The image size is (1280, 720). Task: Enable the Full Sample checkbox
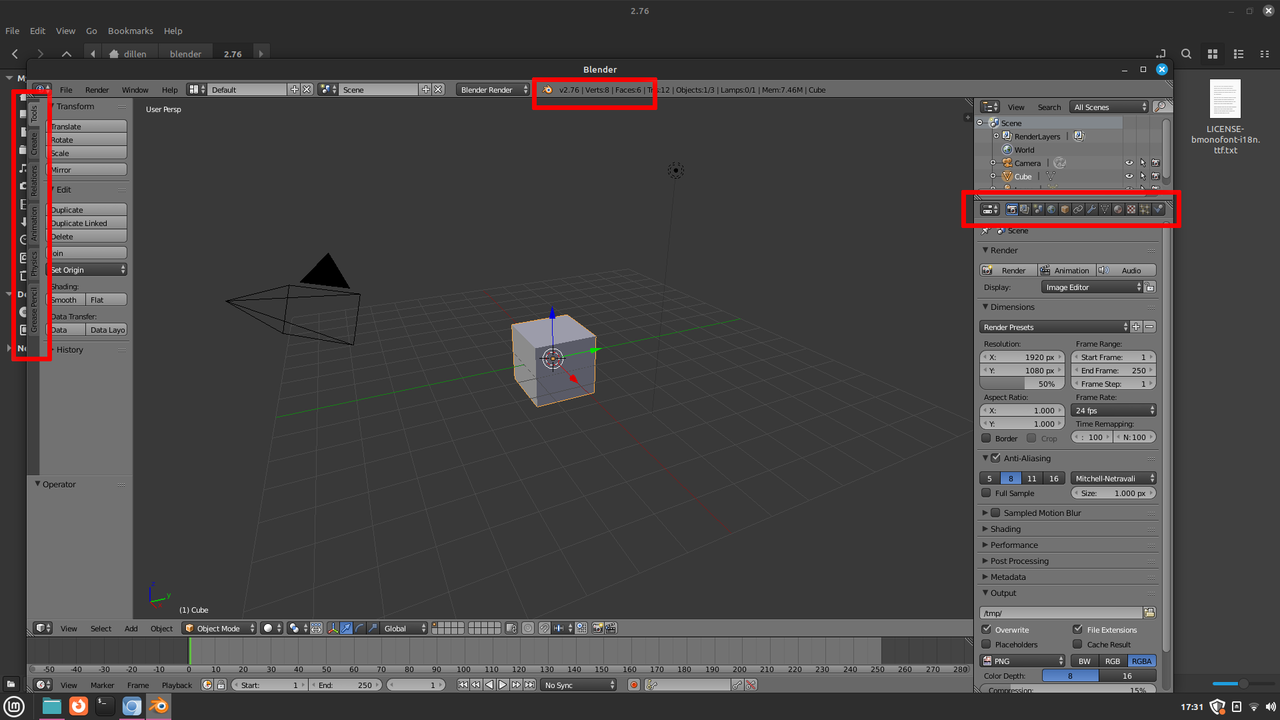click(986, 493)
